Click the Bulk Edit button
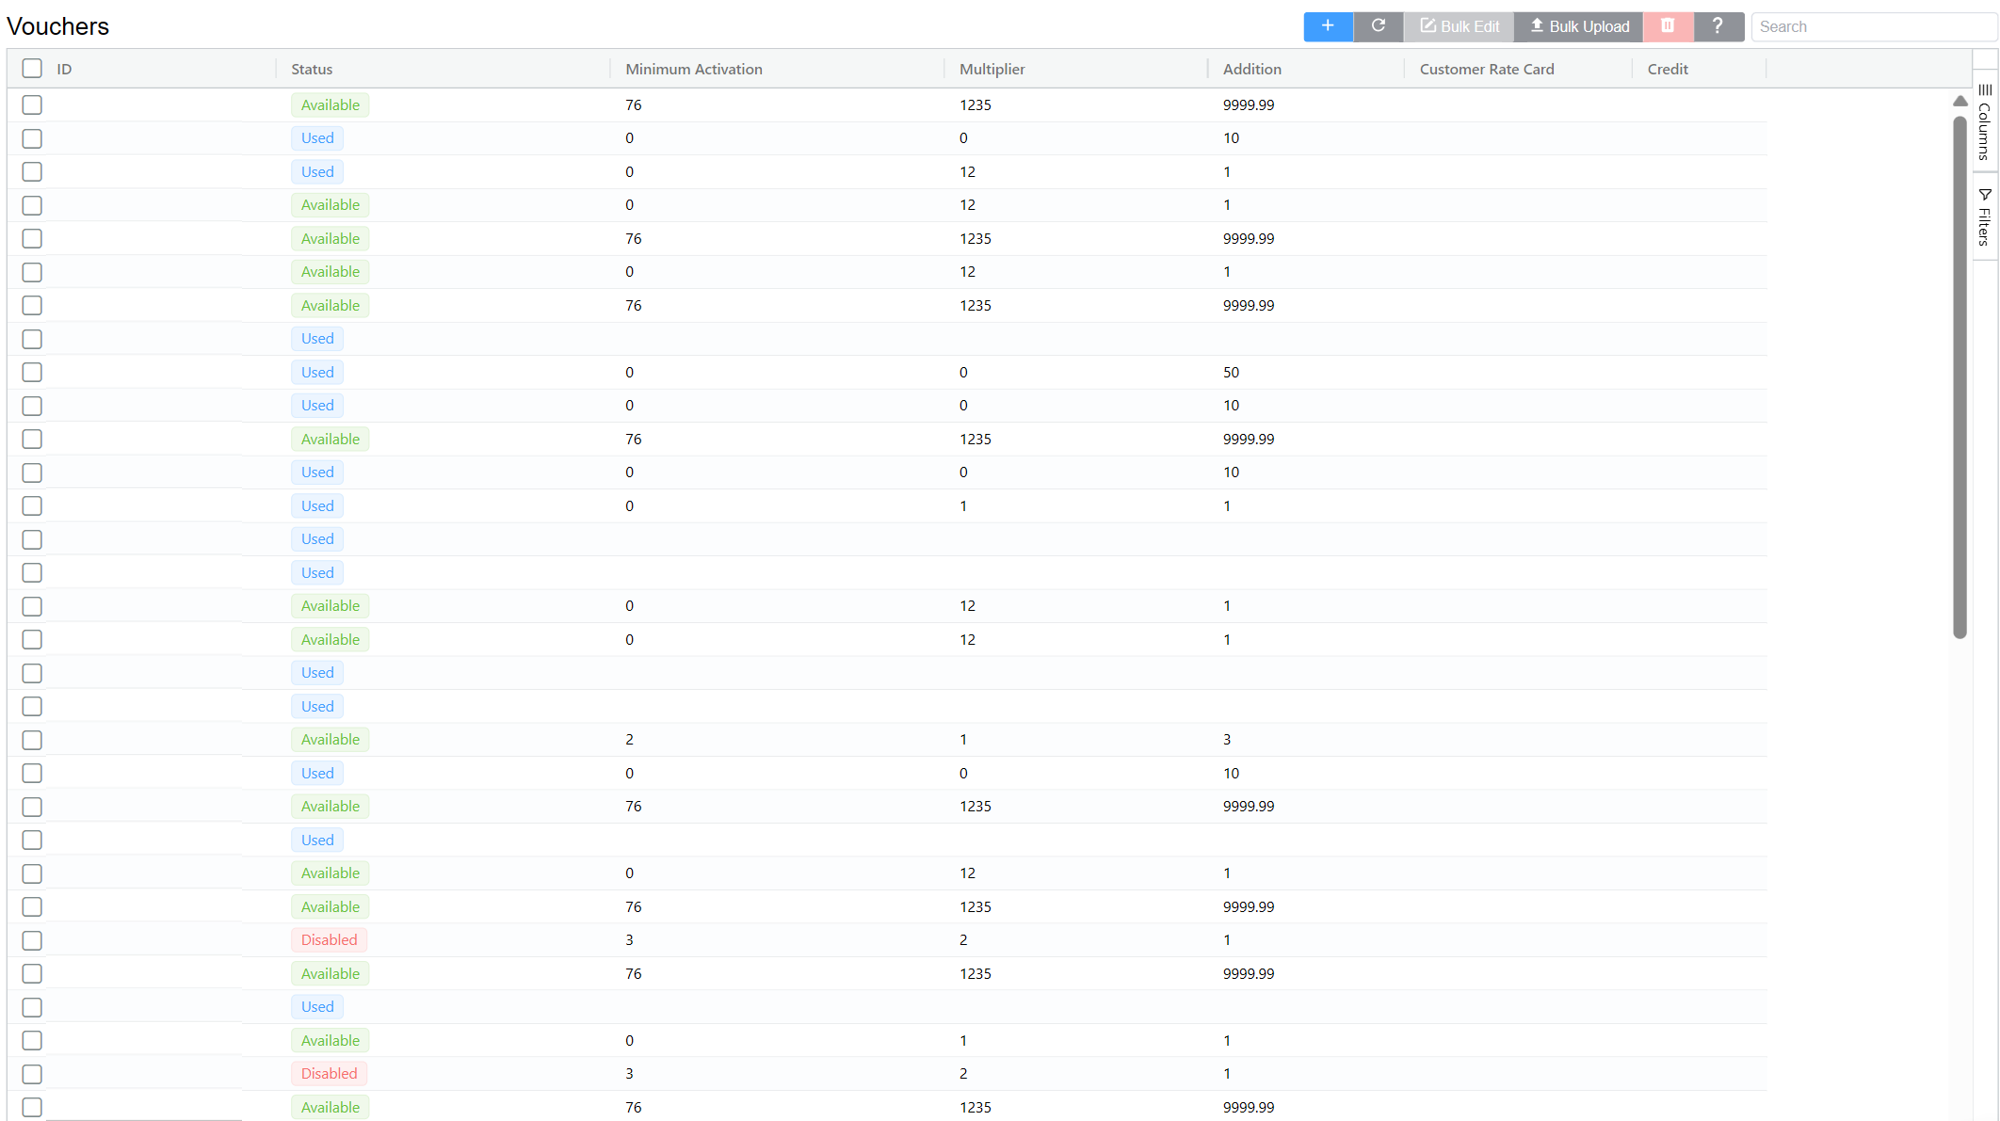The height and width of the screenshot is (1121, 2000). 1459,27
